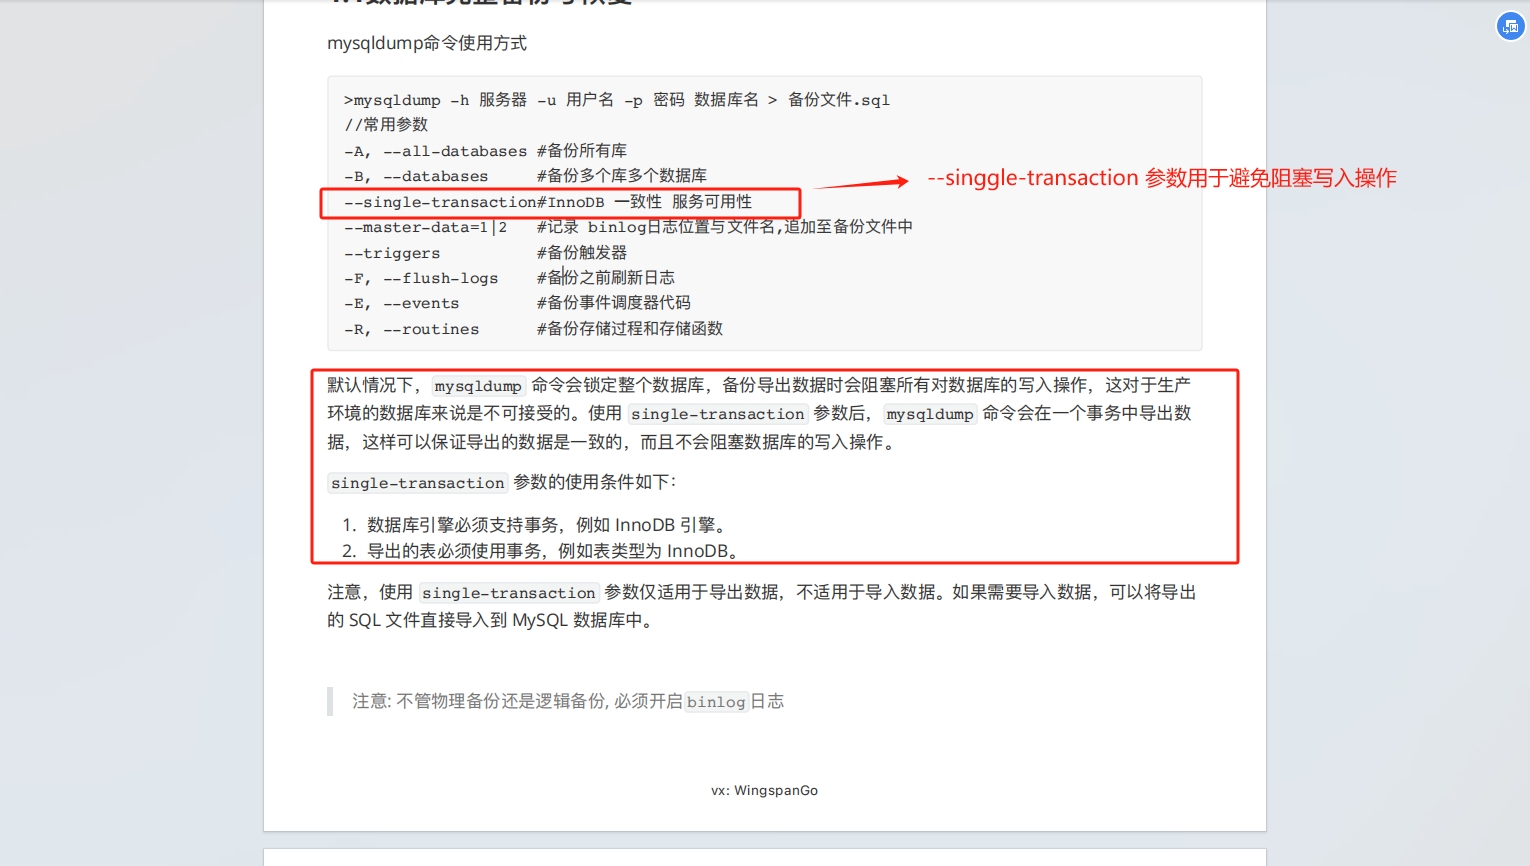The height and width of the screenshot is (866, 1530).
Task: Click the '-E, --events' code line
Action: 517,303
